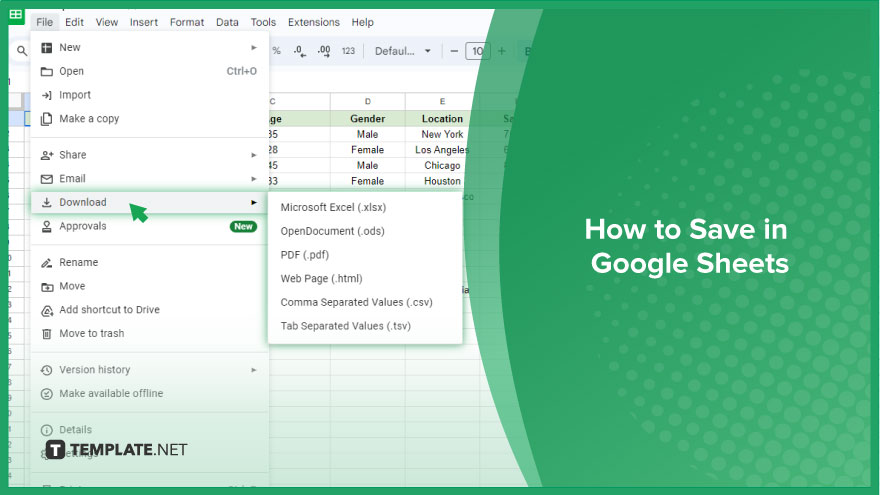The width and height of the screenshot is (880, 495).
Task: Open the Format menu
Action: [x=187, y=22]
